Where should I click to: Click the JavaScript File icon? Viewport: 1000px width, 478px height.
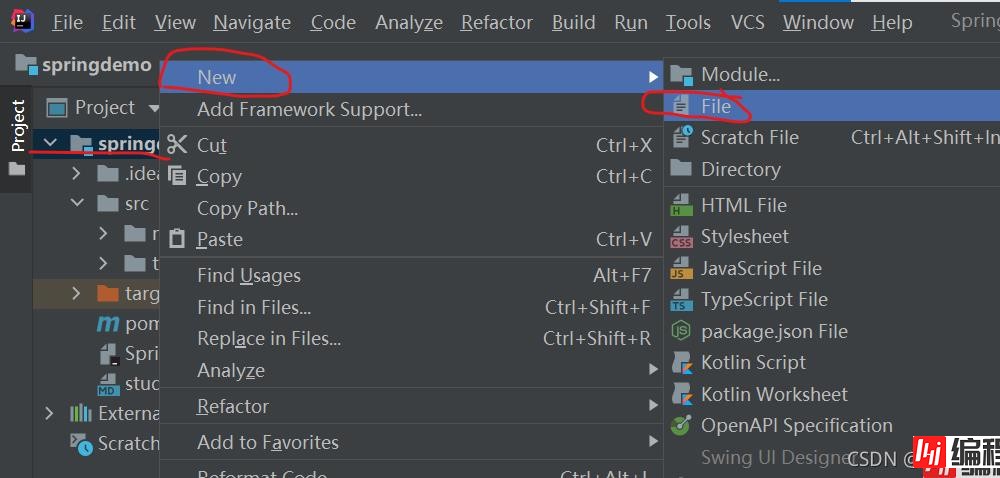point(681,268)
